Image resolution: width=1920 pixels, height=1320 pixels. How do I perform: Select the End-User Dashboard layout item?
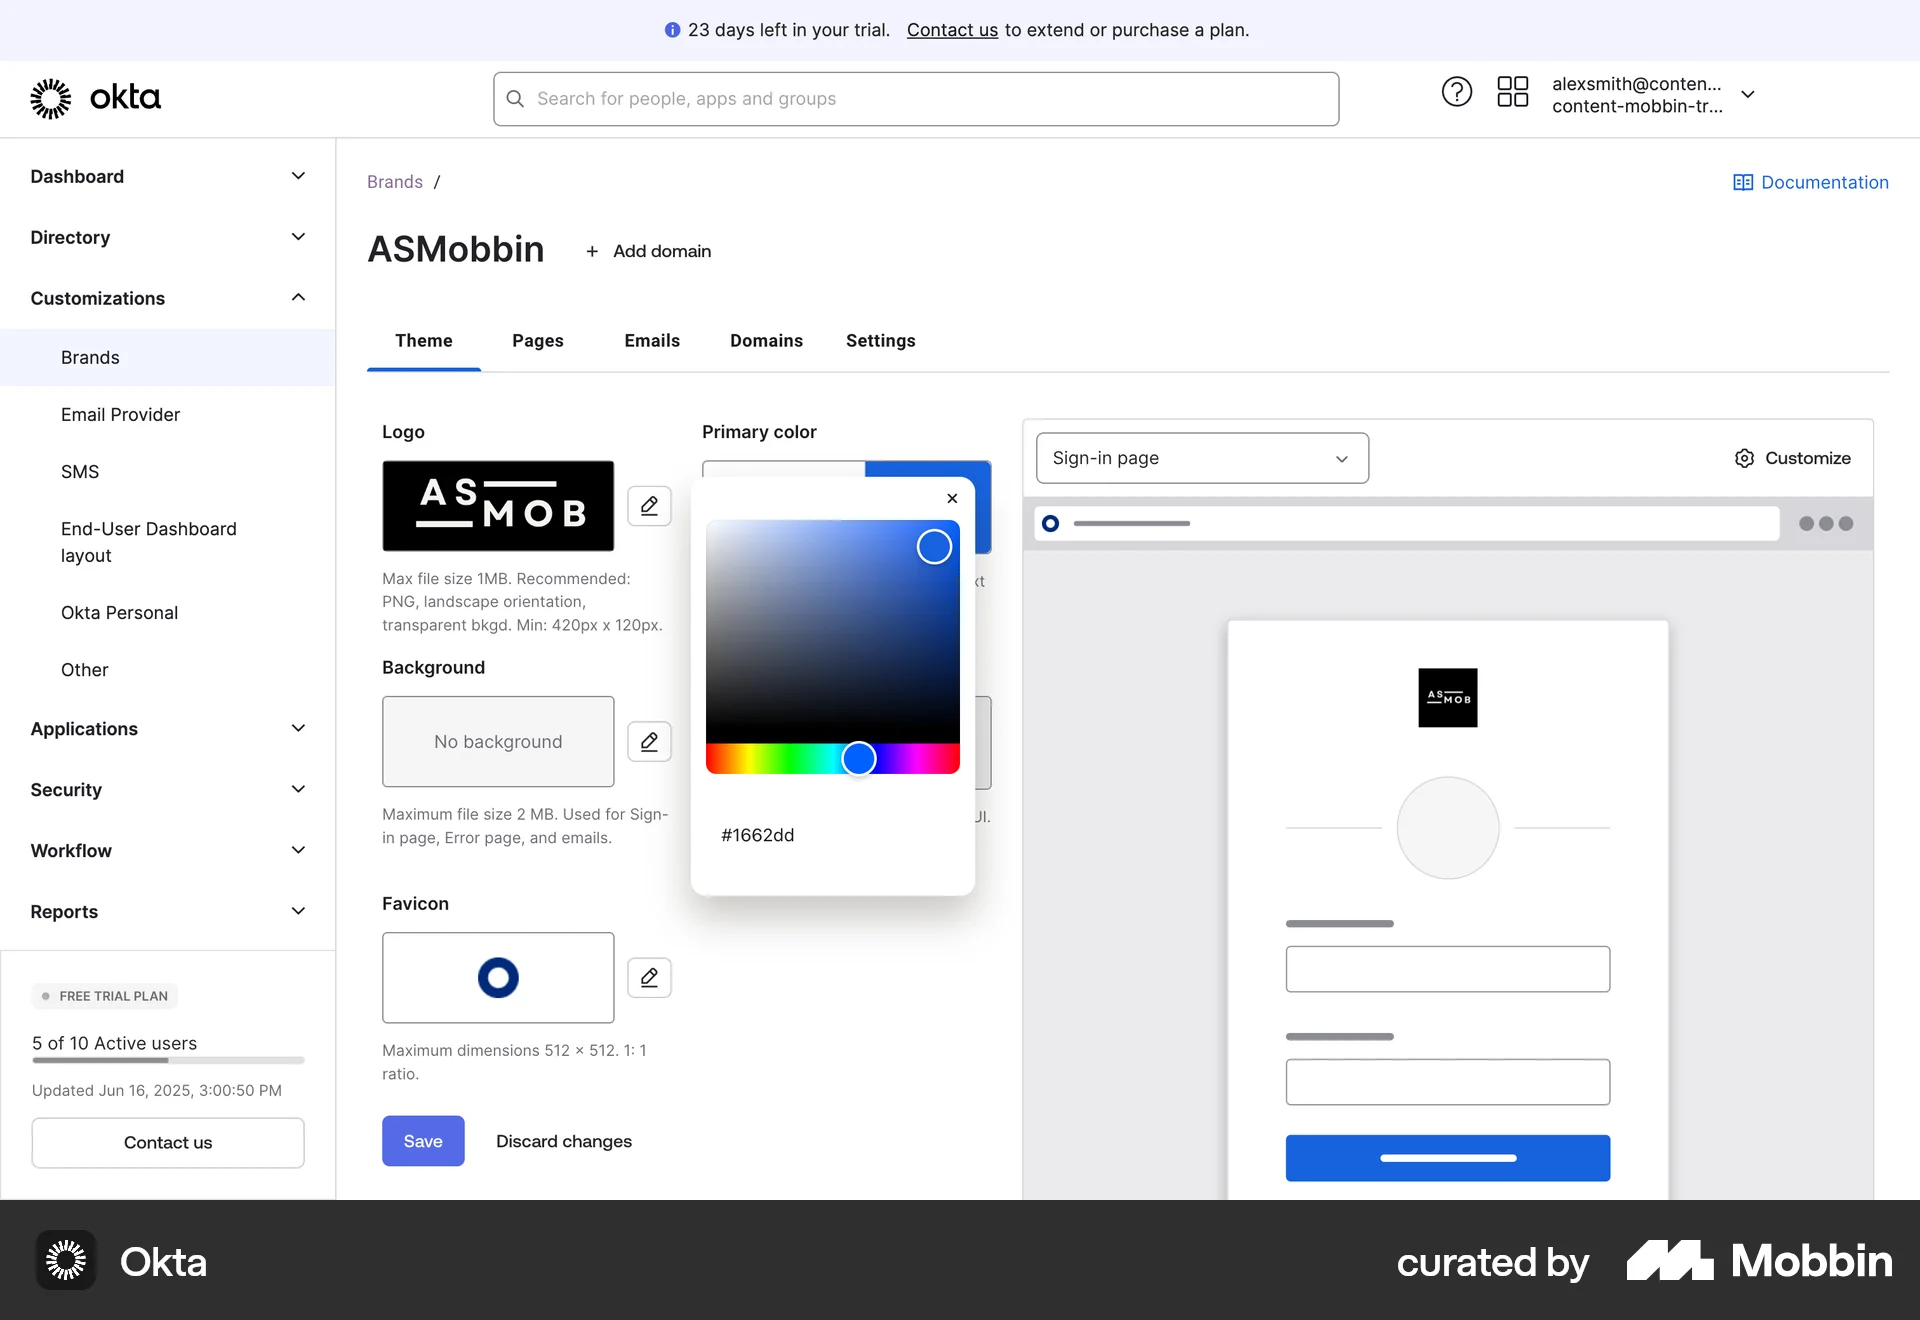coord(148,541)
